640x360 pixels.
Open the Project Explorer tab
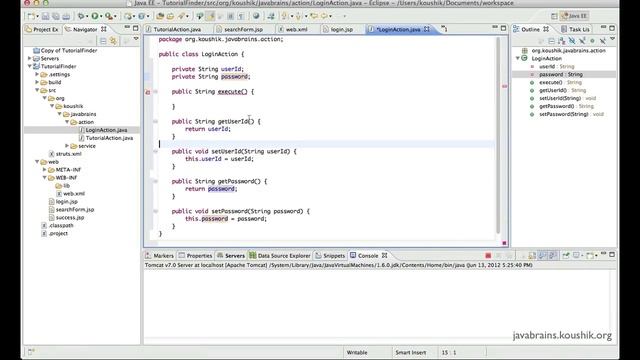click(x=42, y=29)
